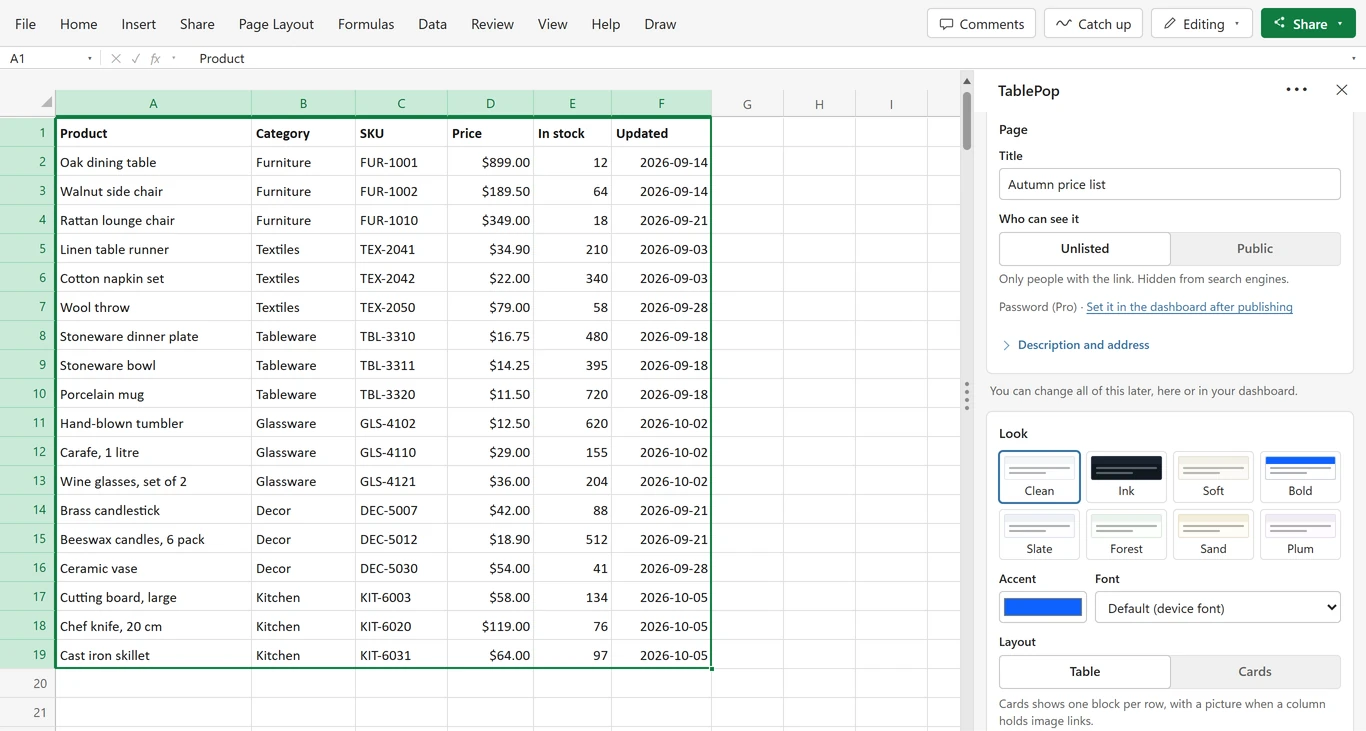
Task: Open the Font dropdown in TablePop
Action: click(1218, 608)
